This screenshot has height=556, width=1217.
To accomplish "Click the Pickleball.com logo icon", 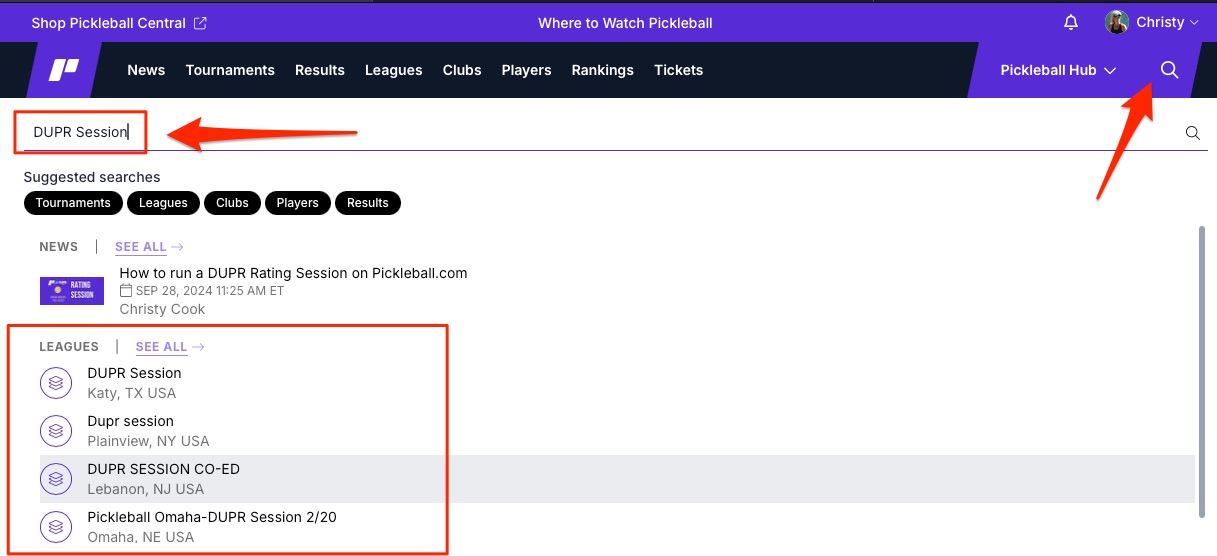I will 66,70.
